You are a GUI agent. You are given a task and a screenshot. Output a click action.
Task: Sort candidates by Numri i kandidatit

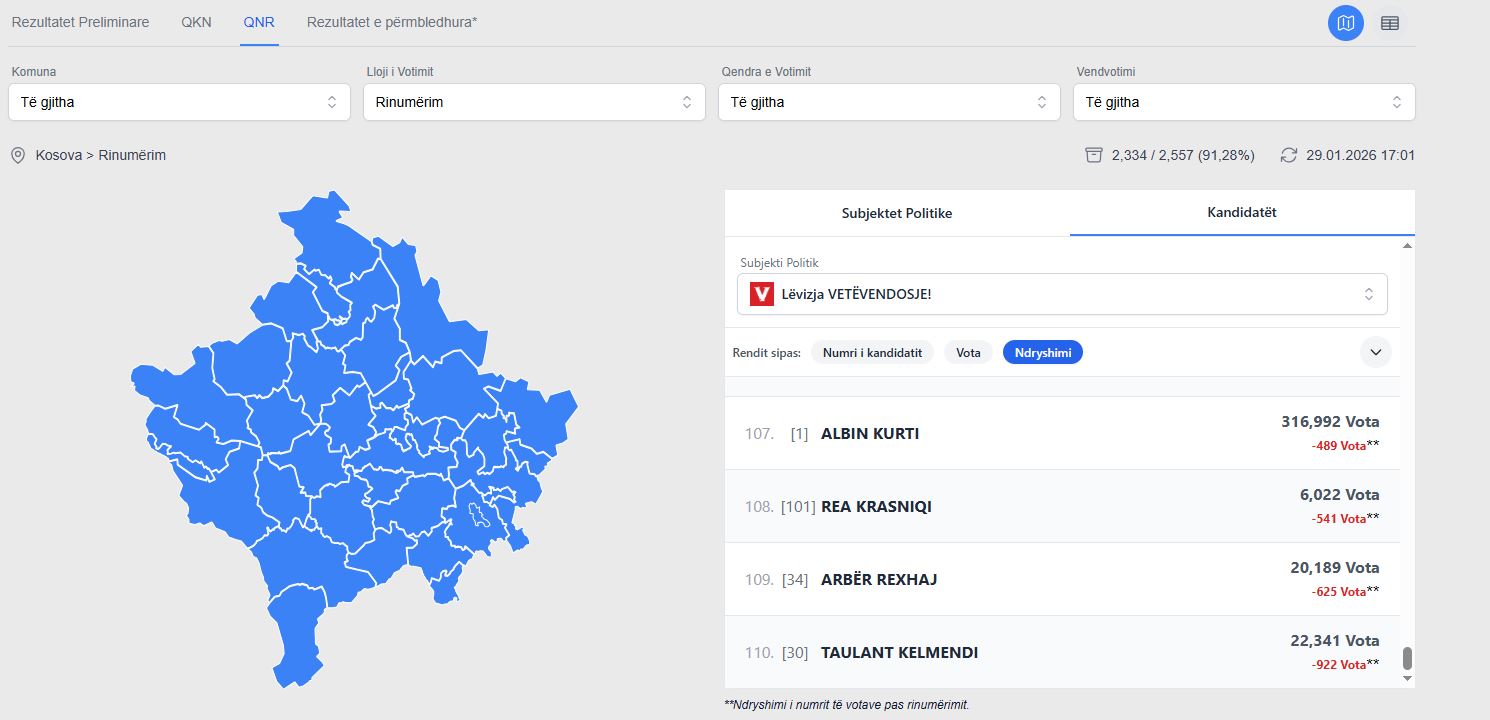coord(872,352)
